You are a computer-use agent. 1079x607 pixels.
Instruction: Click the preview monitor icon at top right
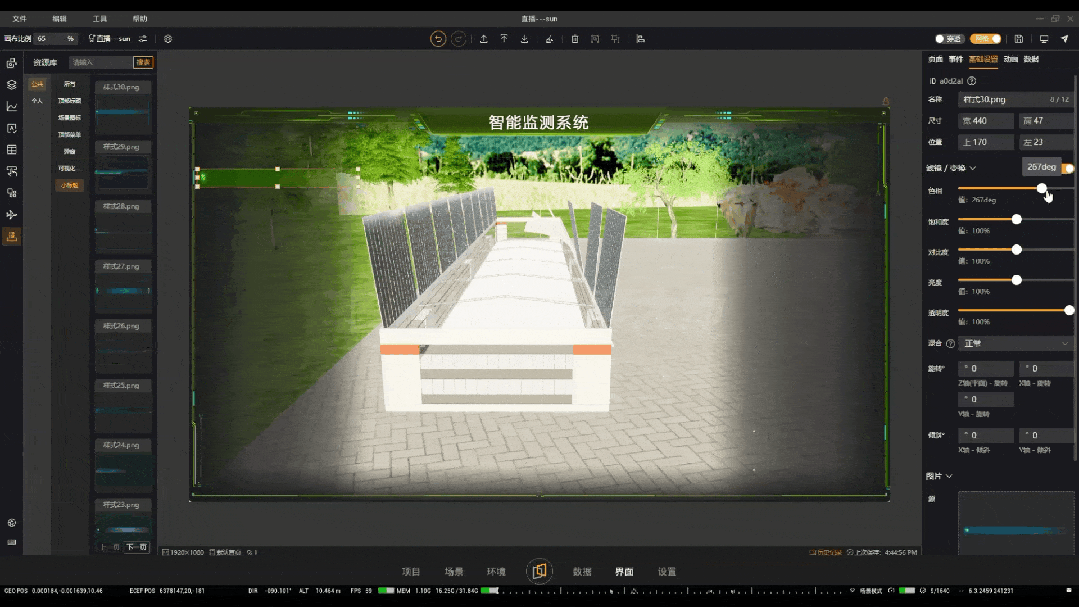click(x=1044, y=39)
